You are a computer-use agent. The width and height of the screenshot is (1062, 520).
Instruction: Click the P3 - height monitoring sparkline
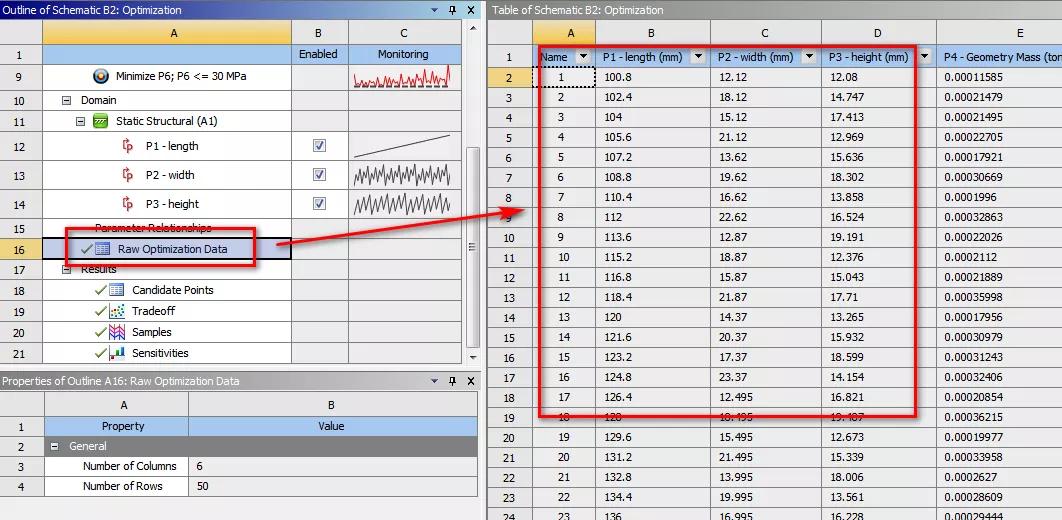[x=402, y=204]
